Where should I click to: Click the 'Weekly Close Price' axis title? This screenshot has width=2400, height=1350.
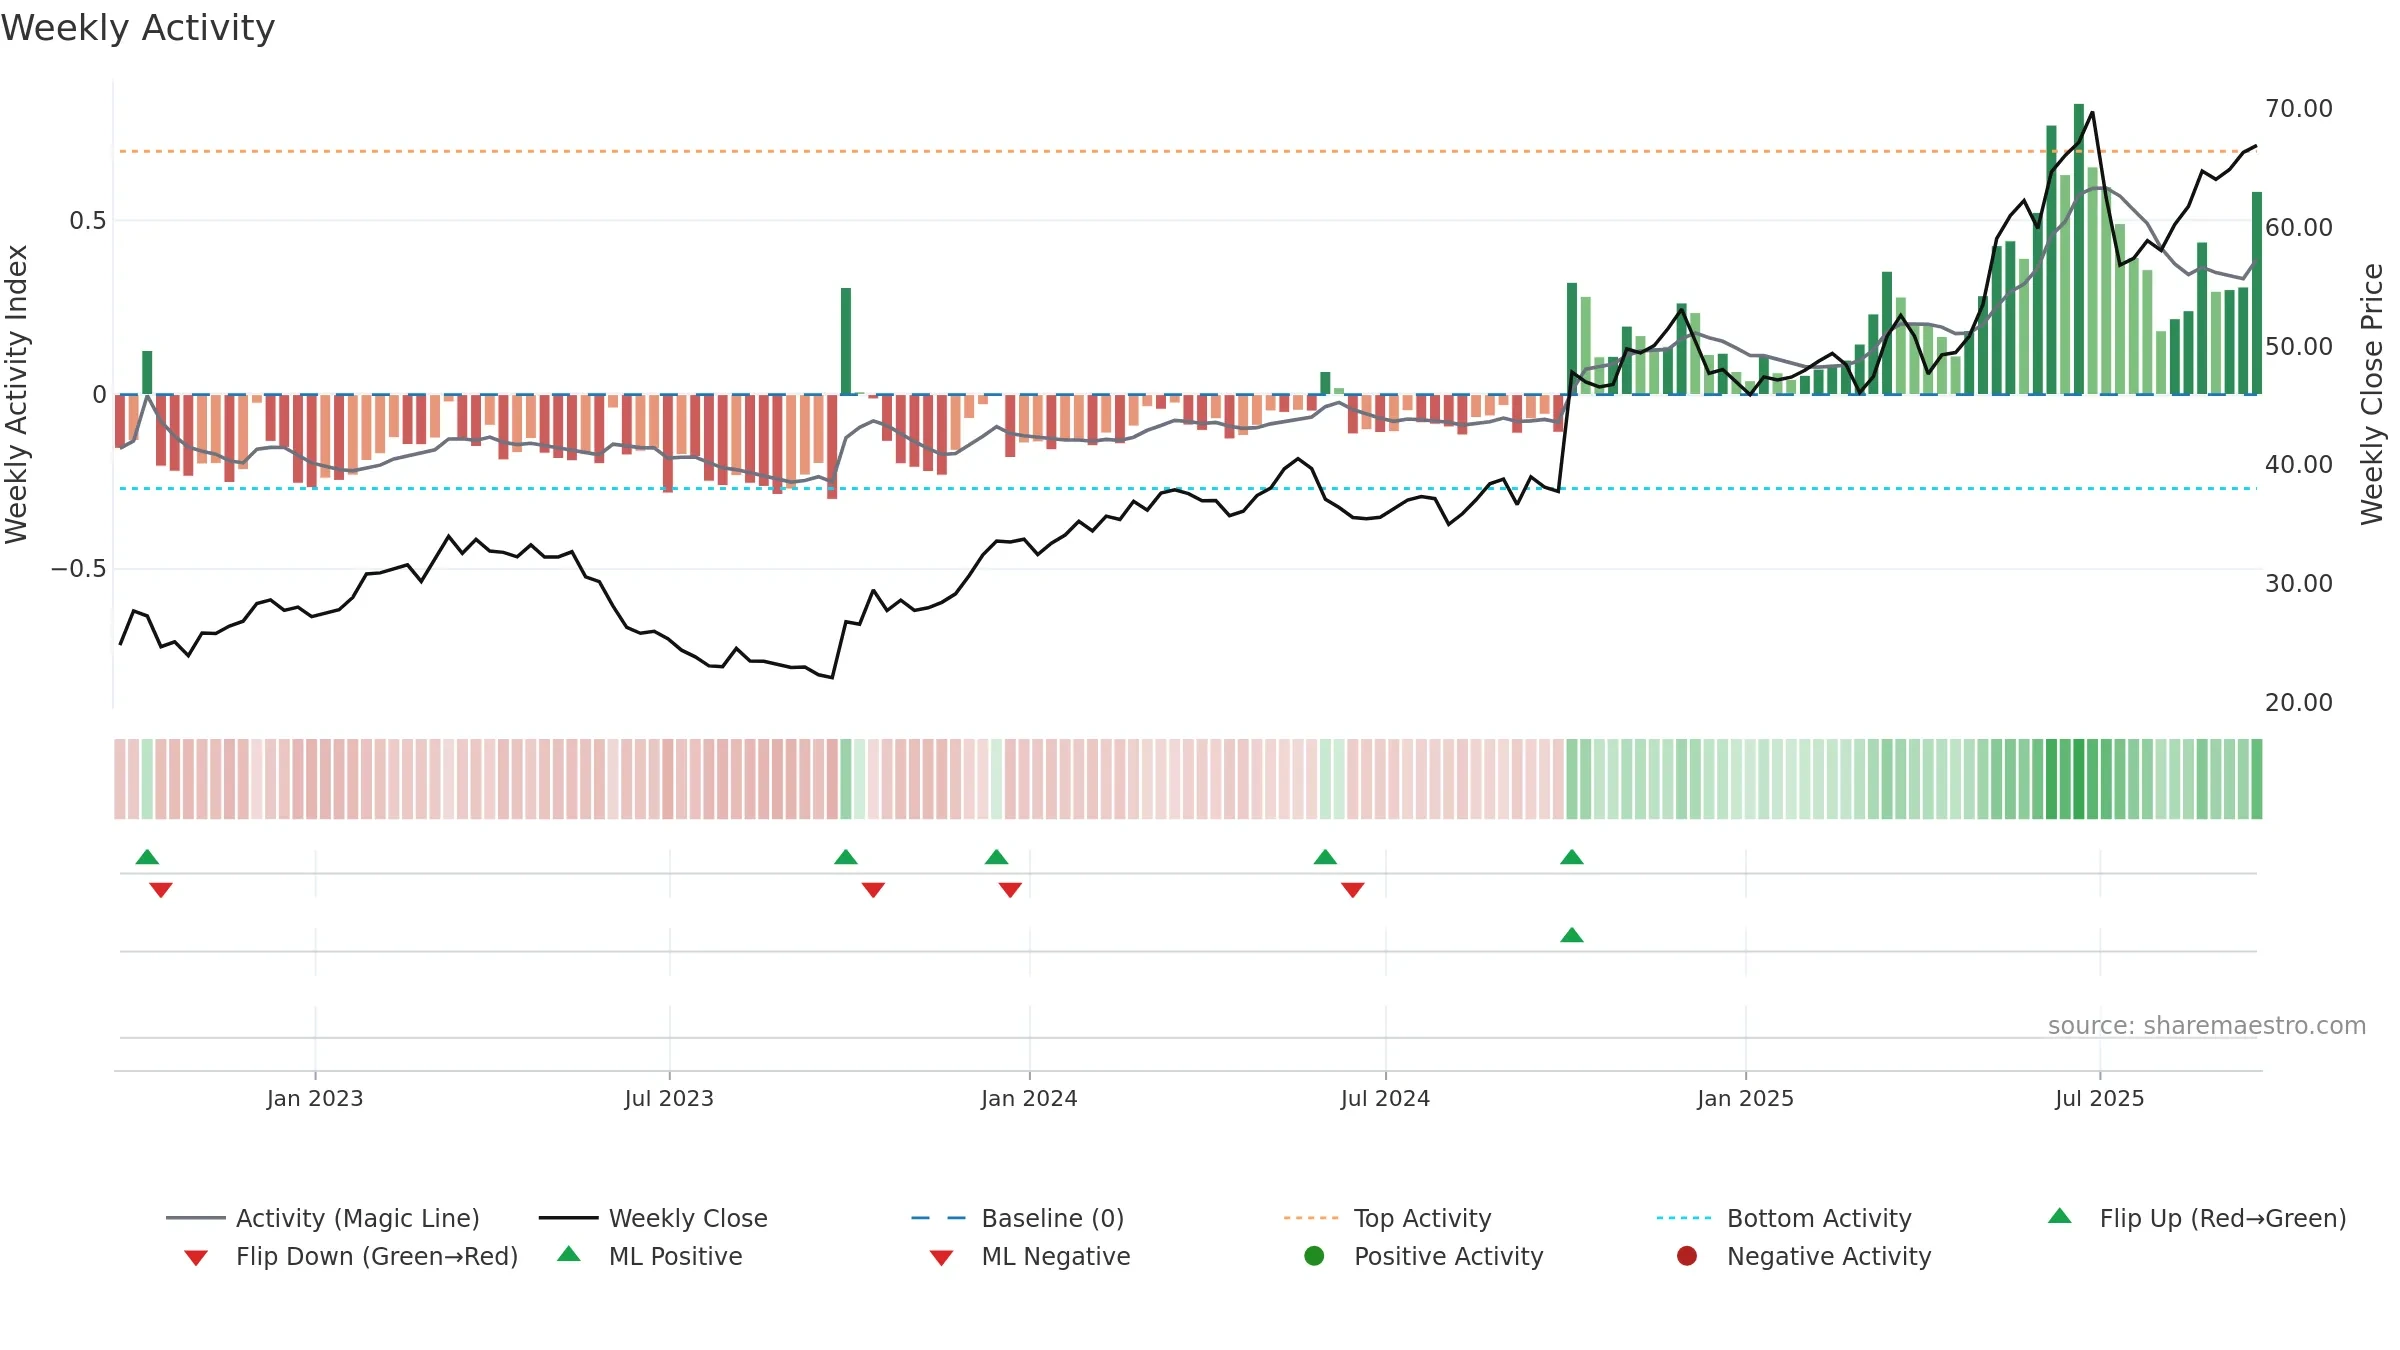2372,394
